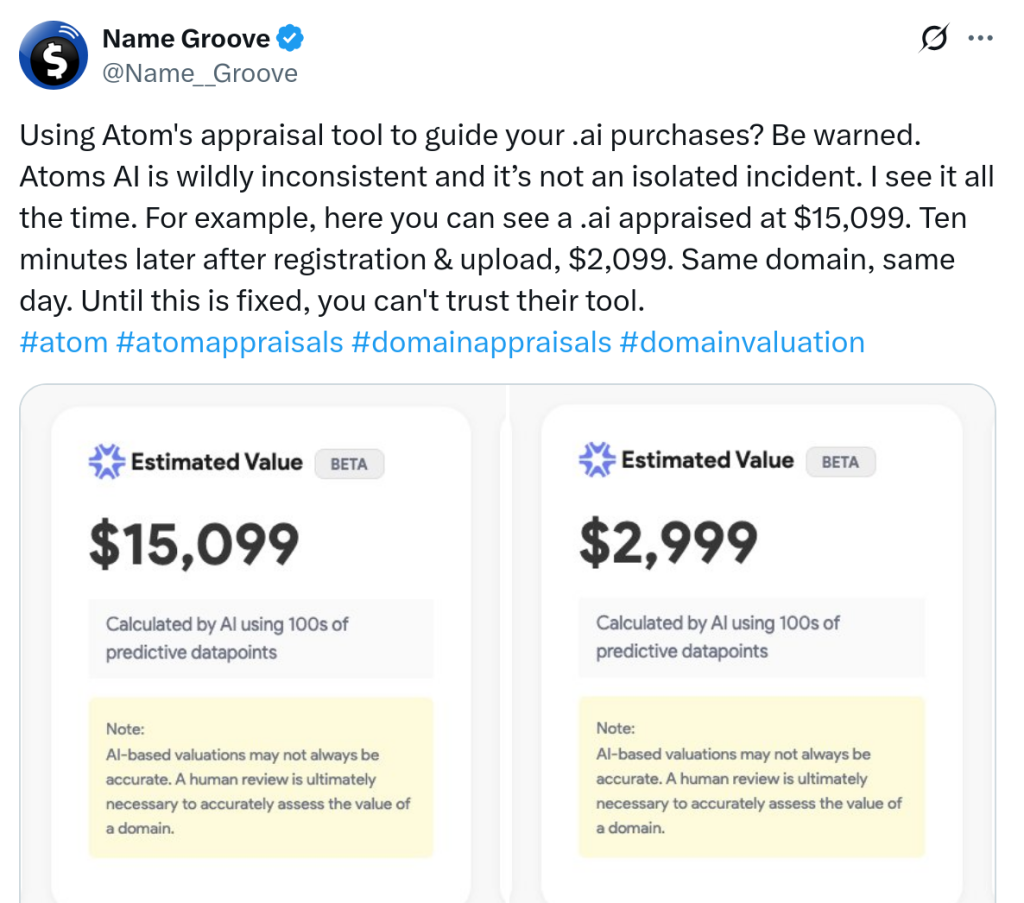Click the Name Groove display name

(x=186, y=39)
